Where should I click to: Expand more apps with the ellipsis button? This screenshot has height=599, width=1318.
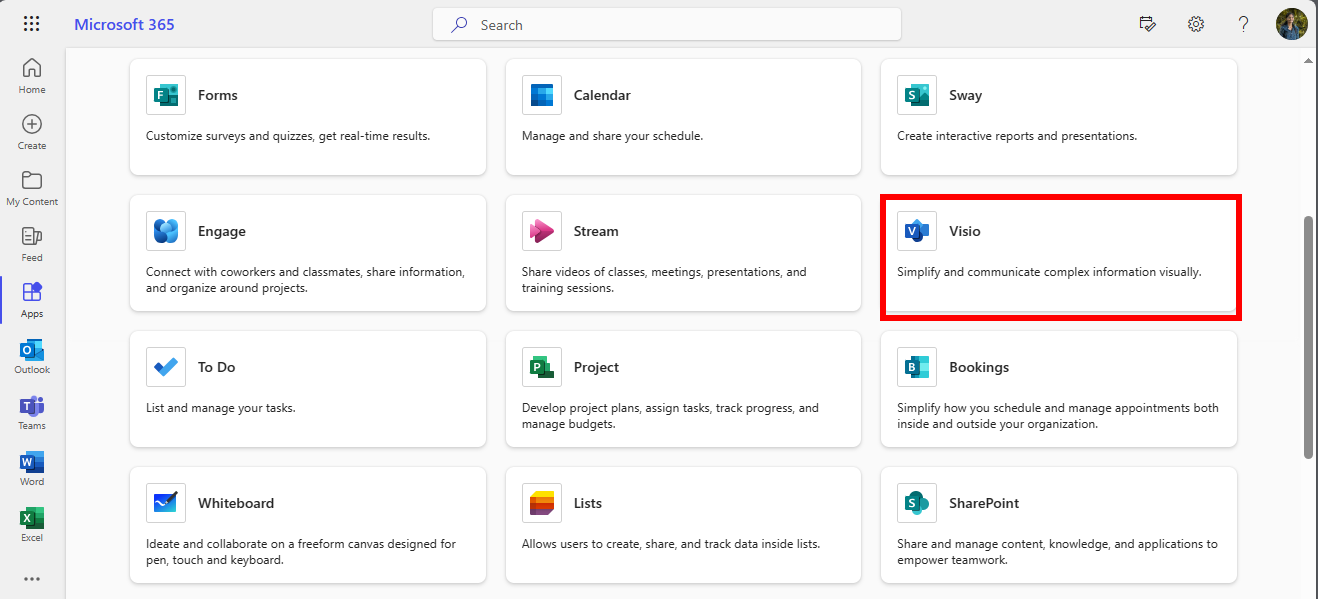coord(32,578)
